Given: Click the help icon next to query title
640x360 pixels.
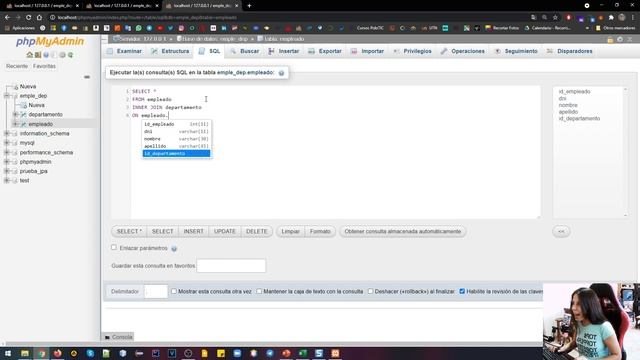Looking at the screenshot, I should pyautogui.click(x=281, y=73).
